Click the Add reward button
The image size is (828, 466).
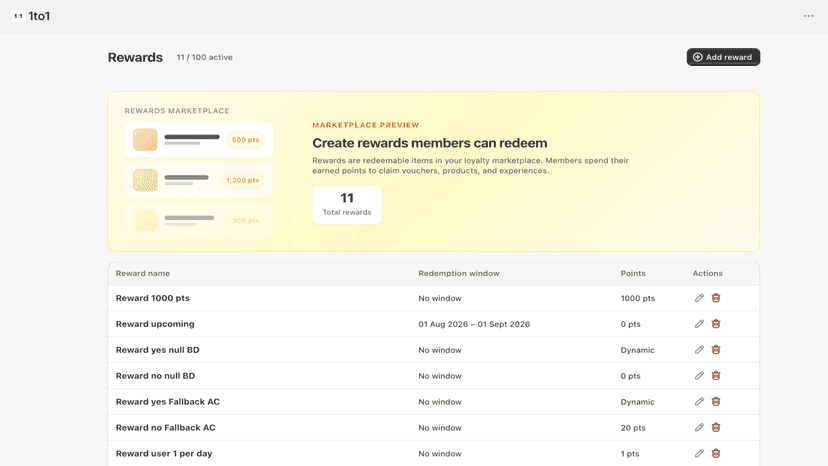click(723, 57)
